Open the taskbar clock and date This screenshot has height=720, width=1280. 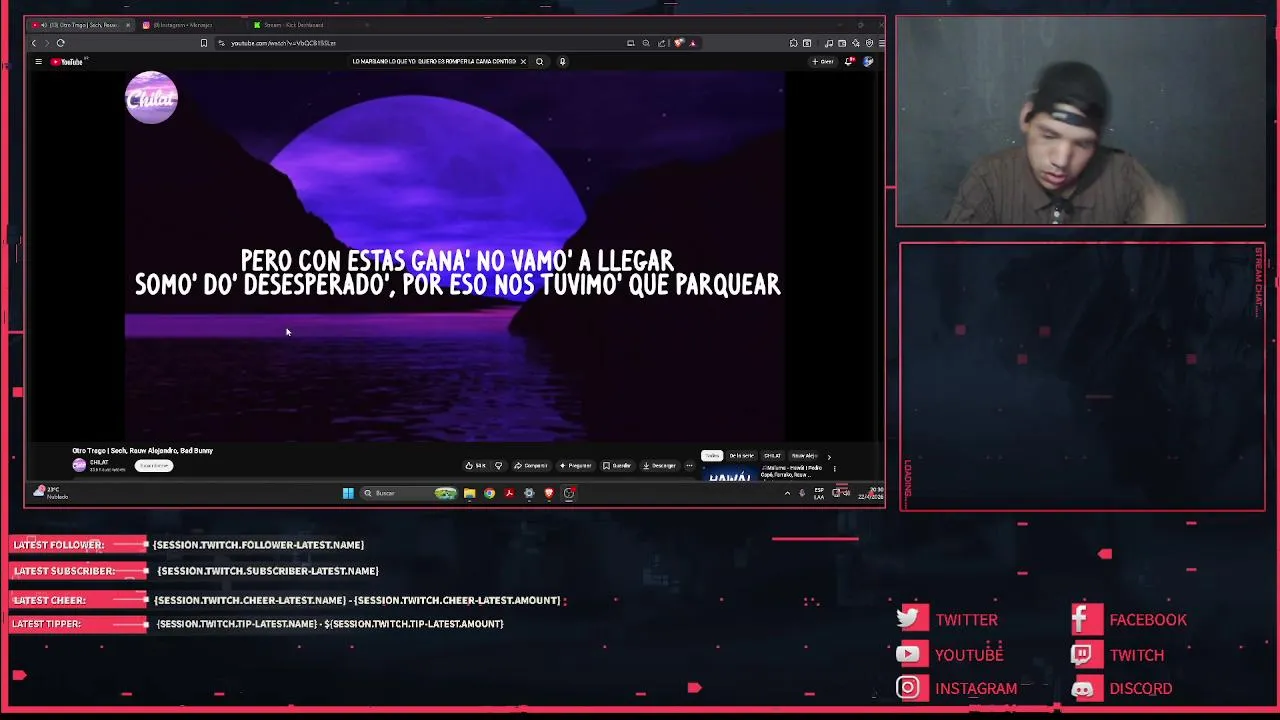[x=870, y=493]
